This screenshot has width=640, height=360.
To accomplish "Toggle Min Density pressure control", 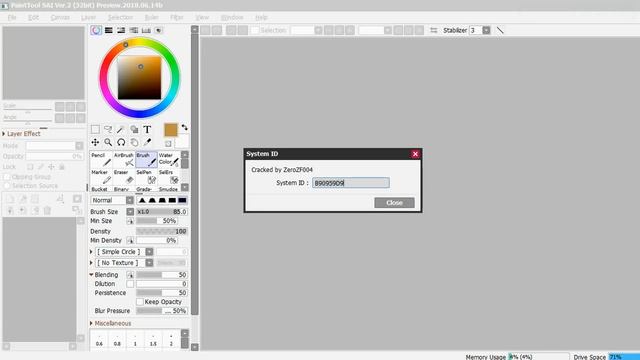I will (x=130, y=240).
